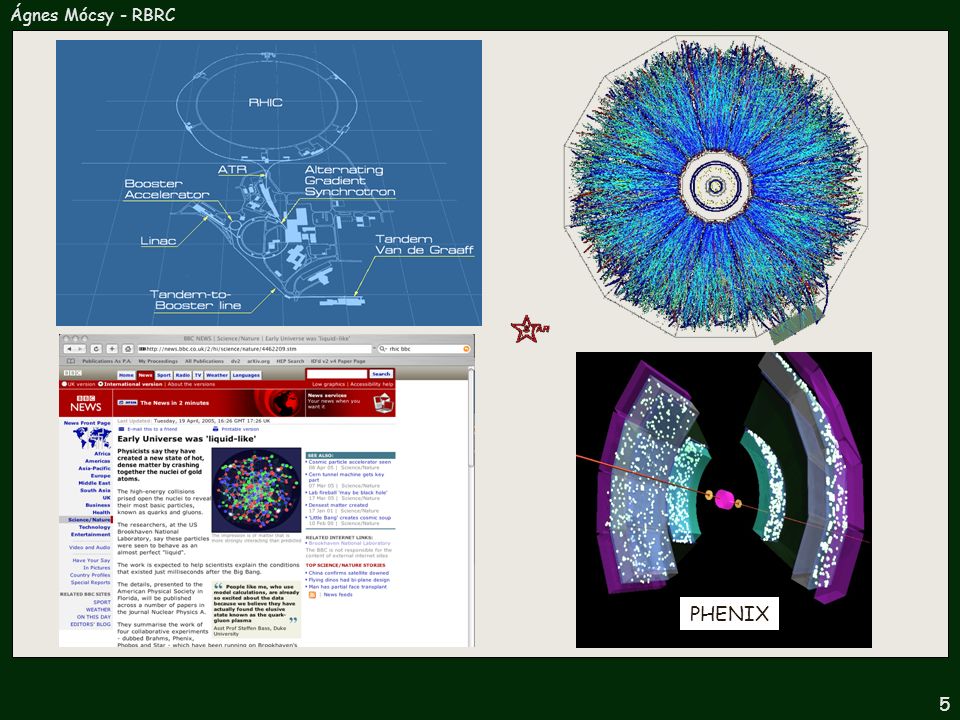Click the STAR collision tracks image

click(716, 187)
